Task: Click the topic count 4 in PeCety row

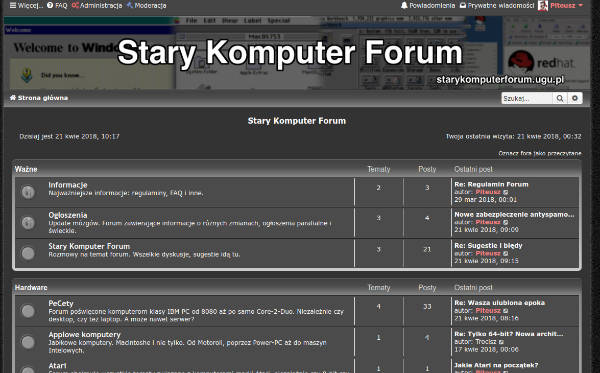Action: coord(378,307)
